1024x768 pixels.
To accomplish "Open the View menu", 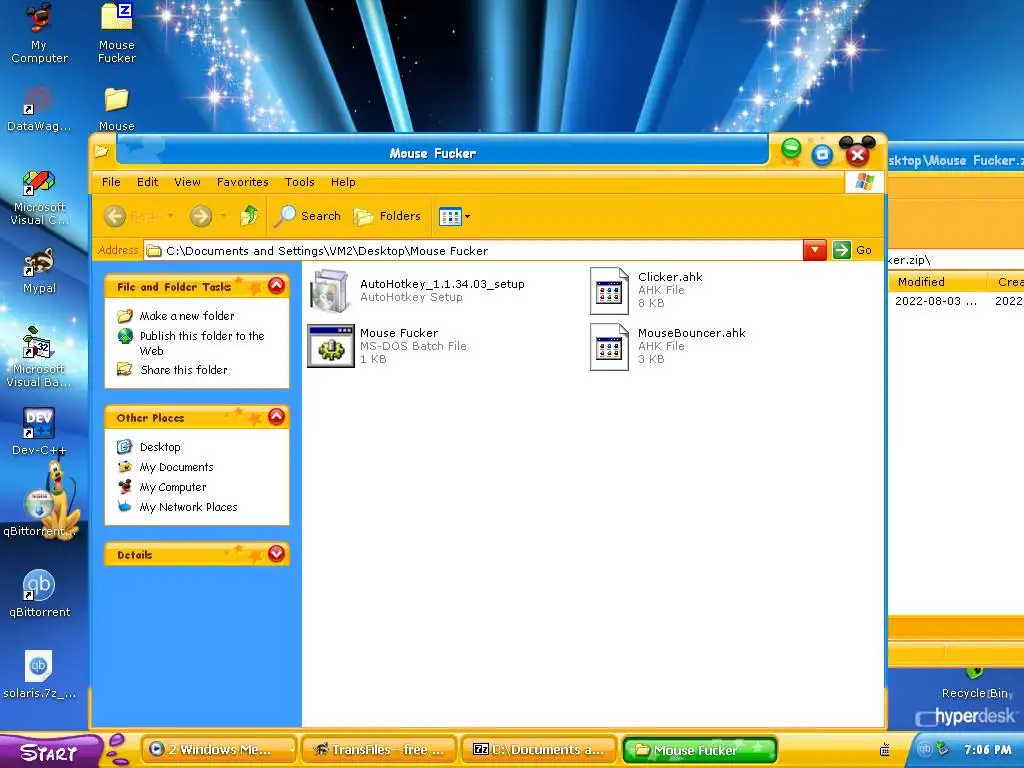I will pos(187,182).
